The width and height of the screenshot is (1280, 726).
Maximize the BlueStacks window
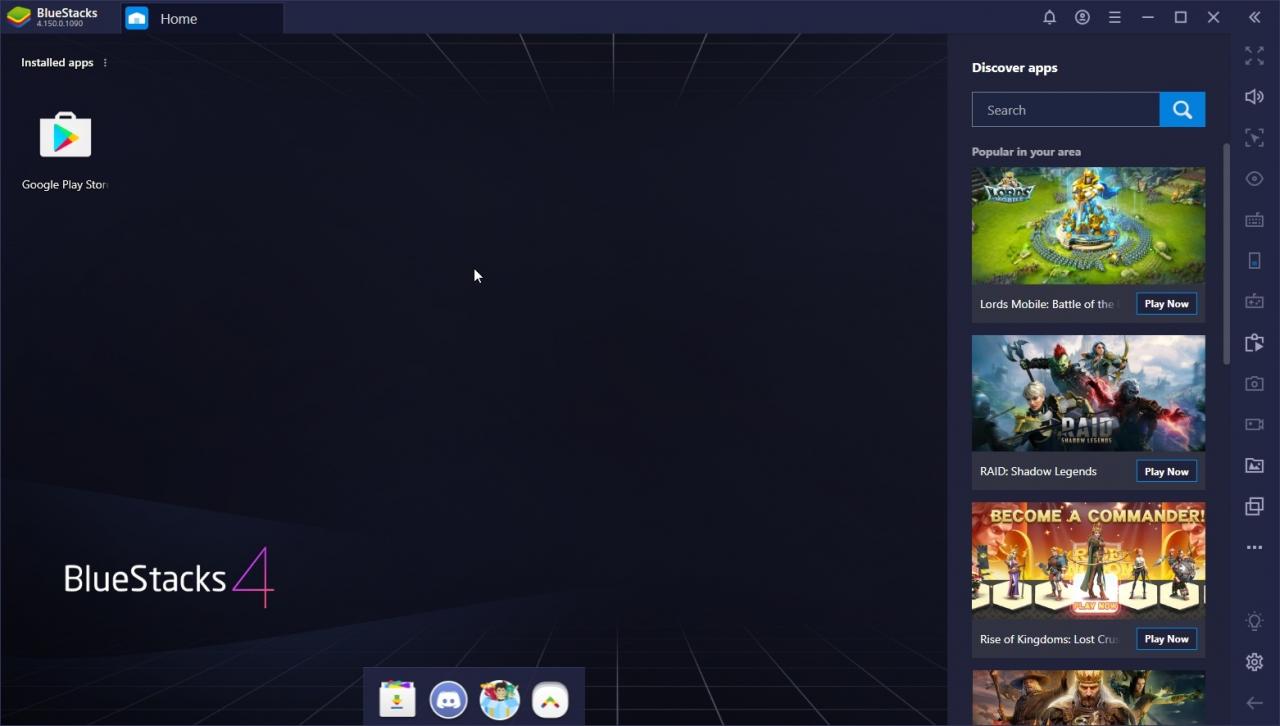click(1180, 17)
